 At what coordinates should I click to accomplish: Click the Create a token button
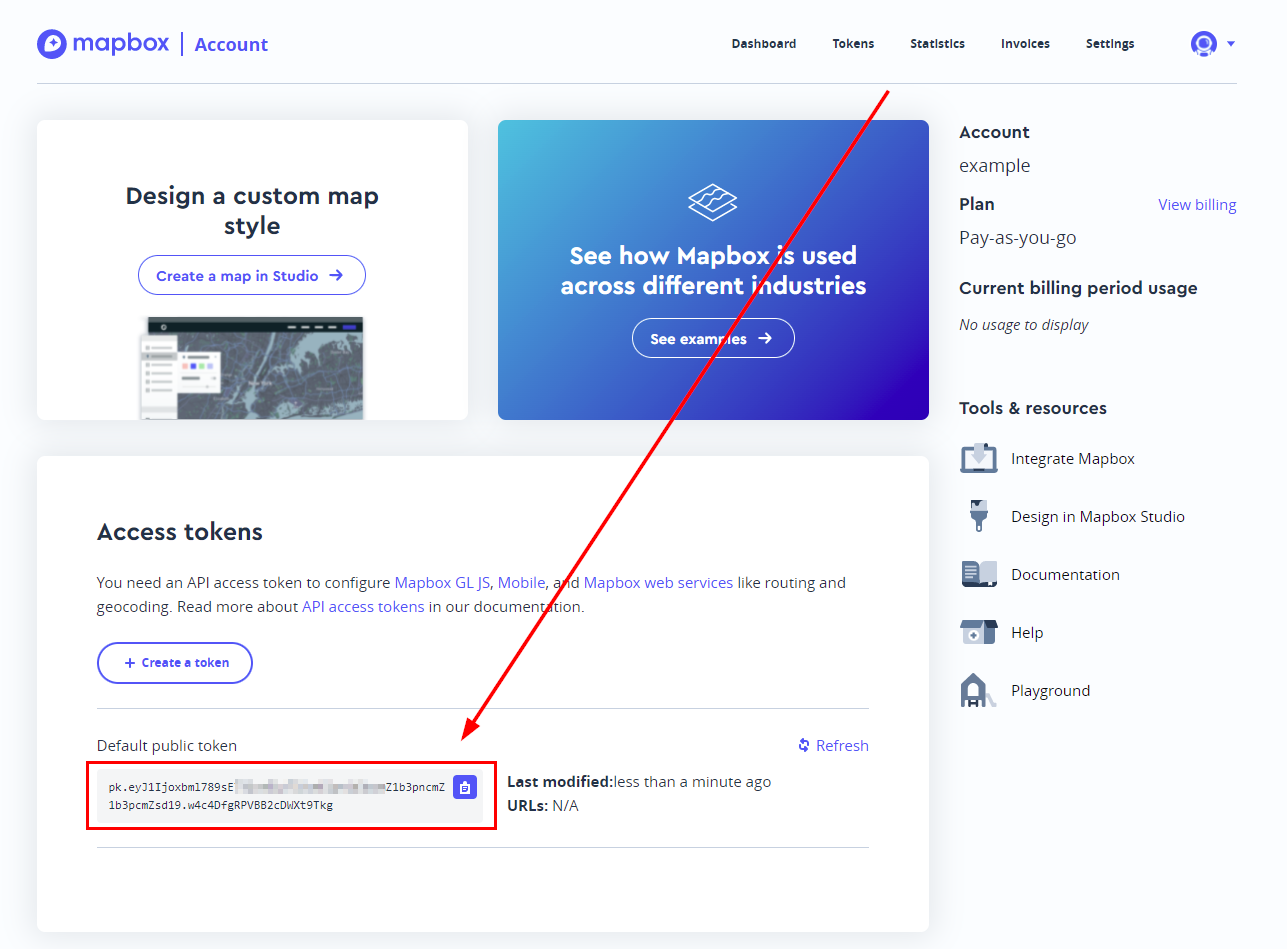coord(175,663)
